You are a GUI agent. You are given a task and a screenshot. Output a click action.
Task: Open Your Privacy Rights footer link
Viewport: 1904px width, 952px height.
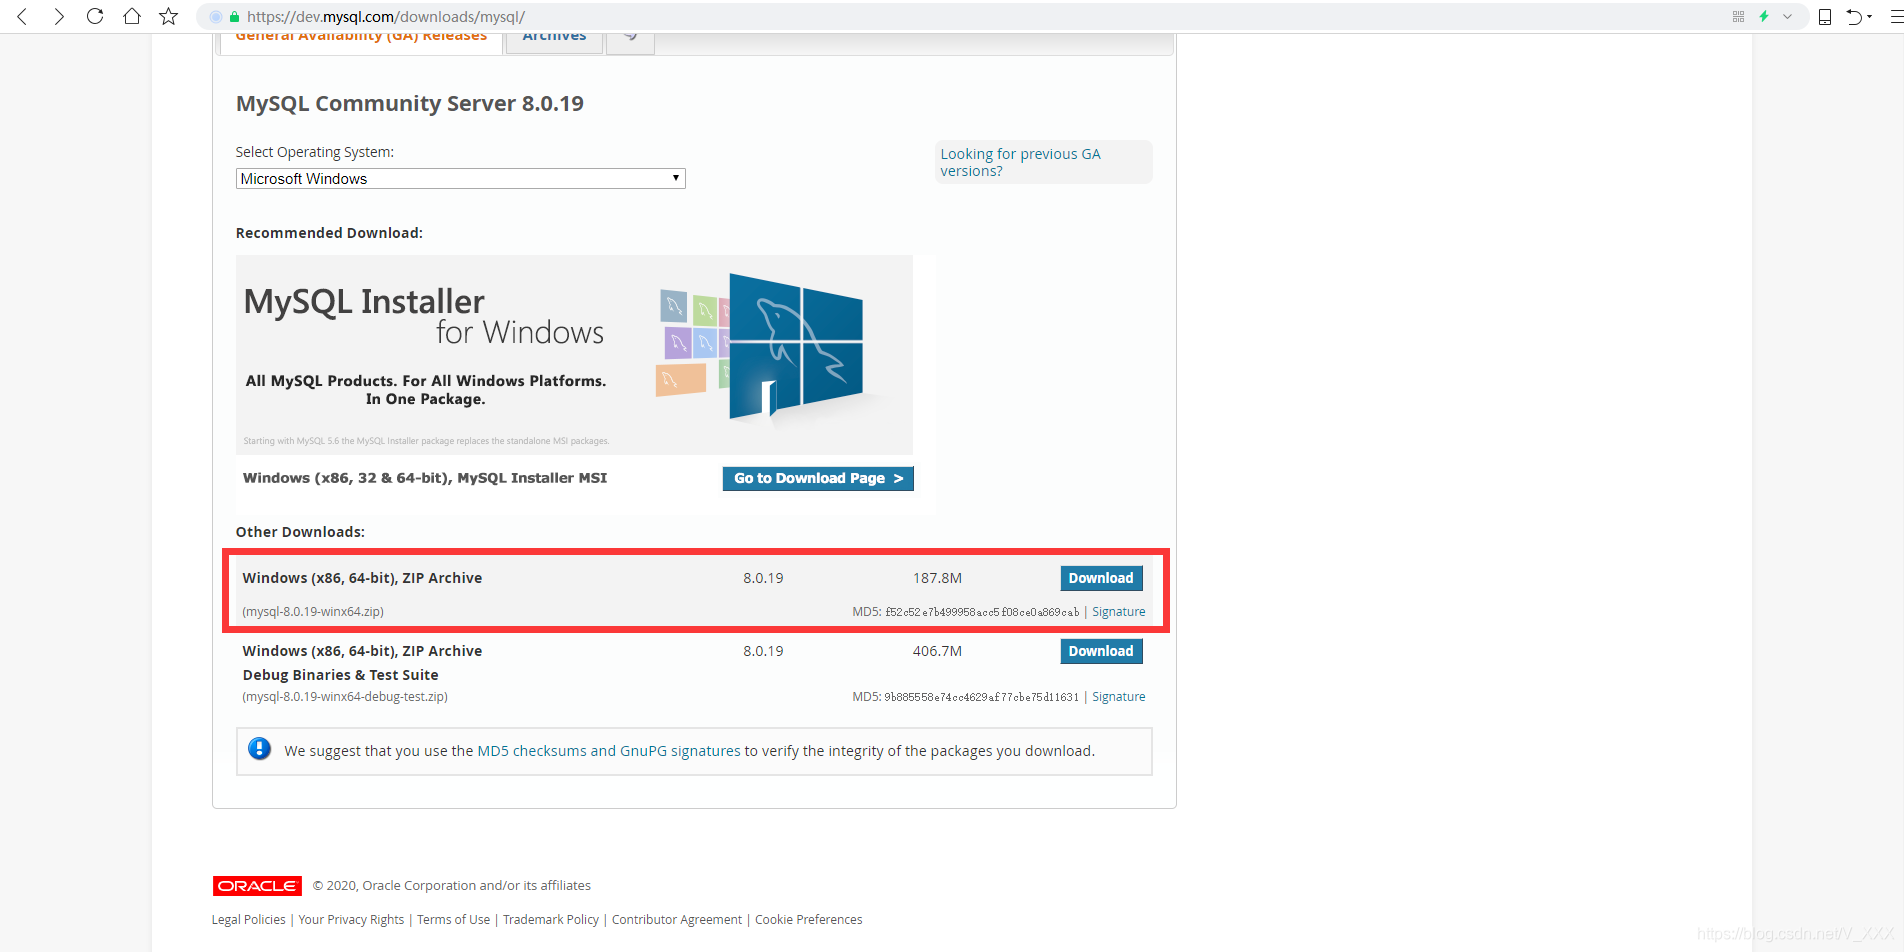351,920
